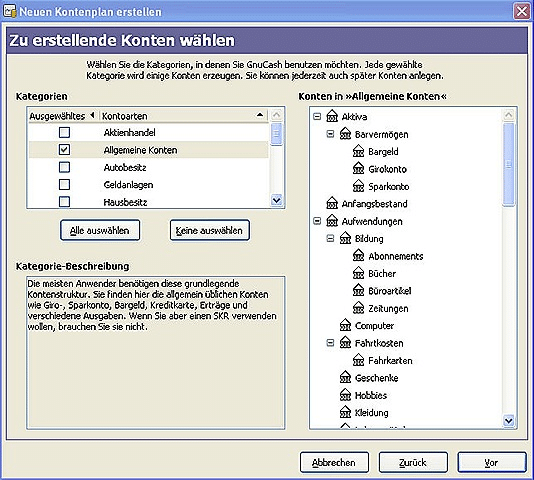This screenshot has width=534, height=480.
Task: Click the account tree scroll-down arrow
Action: [x=508, y=421]
